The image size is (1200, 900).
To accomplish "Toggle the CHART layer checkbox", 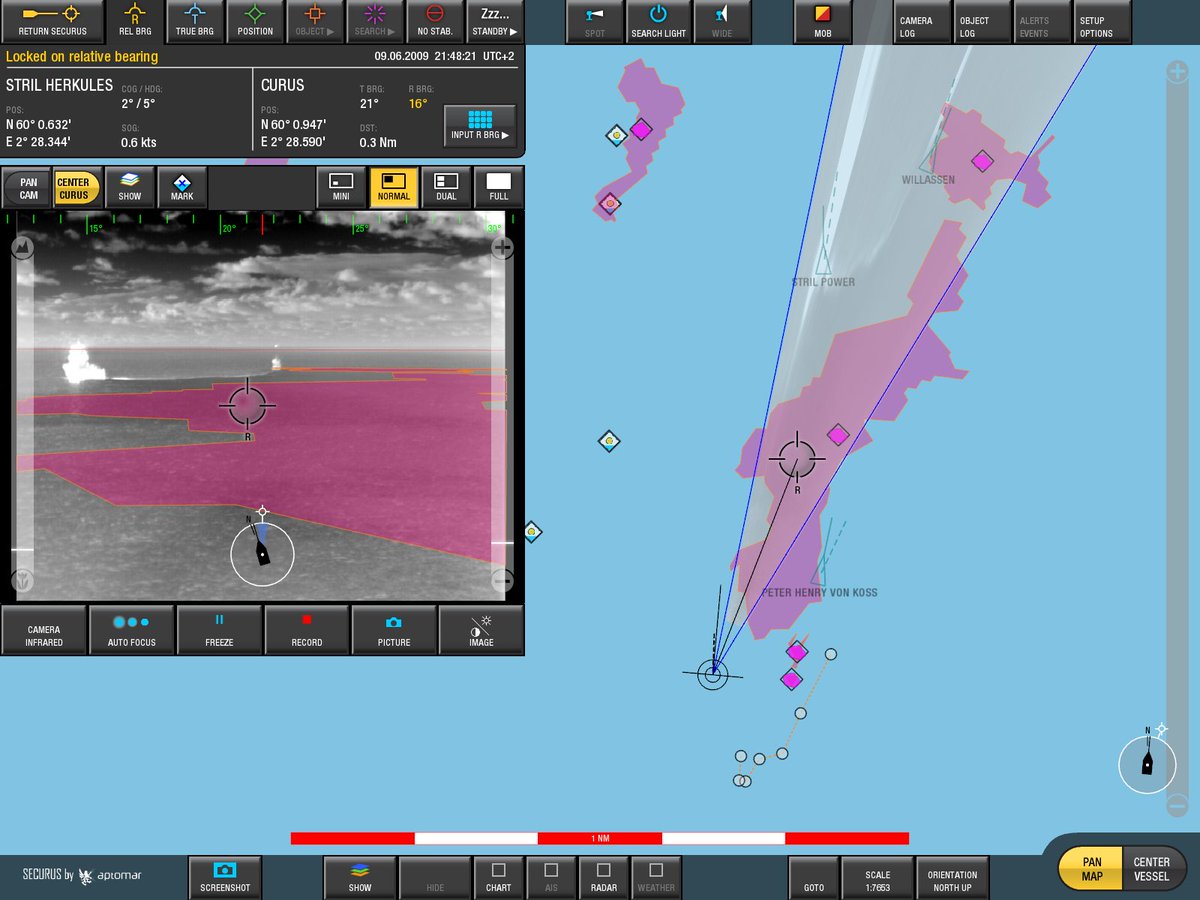I will pyautogui.click(x=499, y=877).
